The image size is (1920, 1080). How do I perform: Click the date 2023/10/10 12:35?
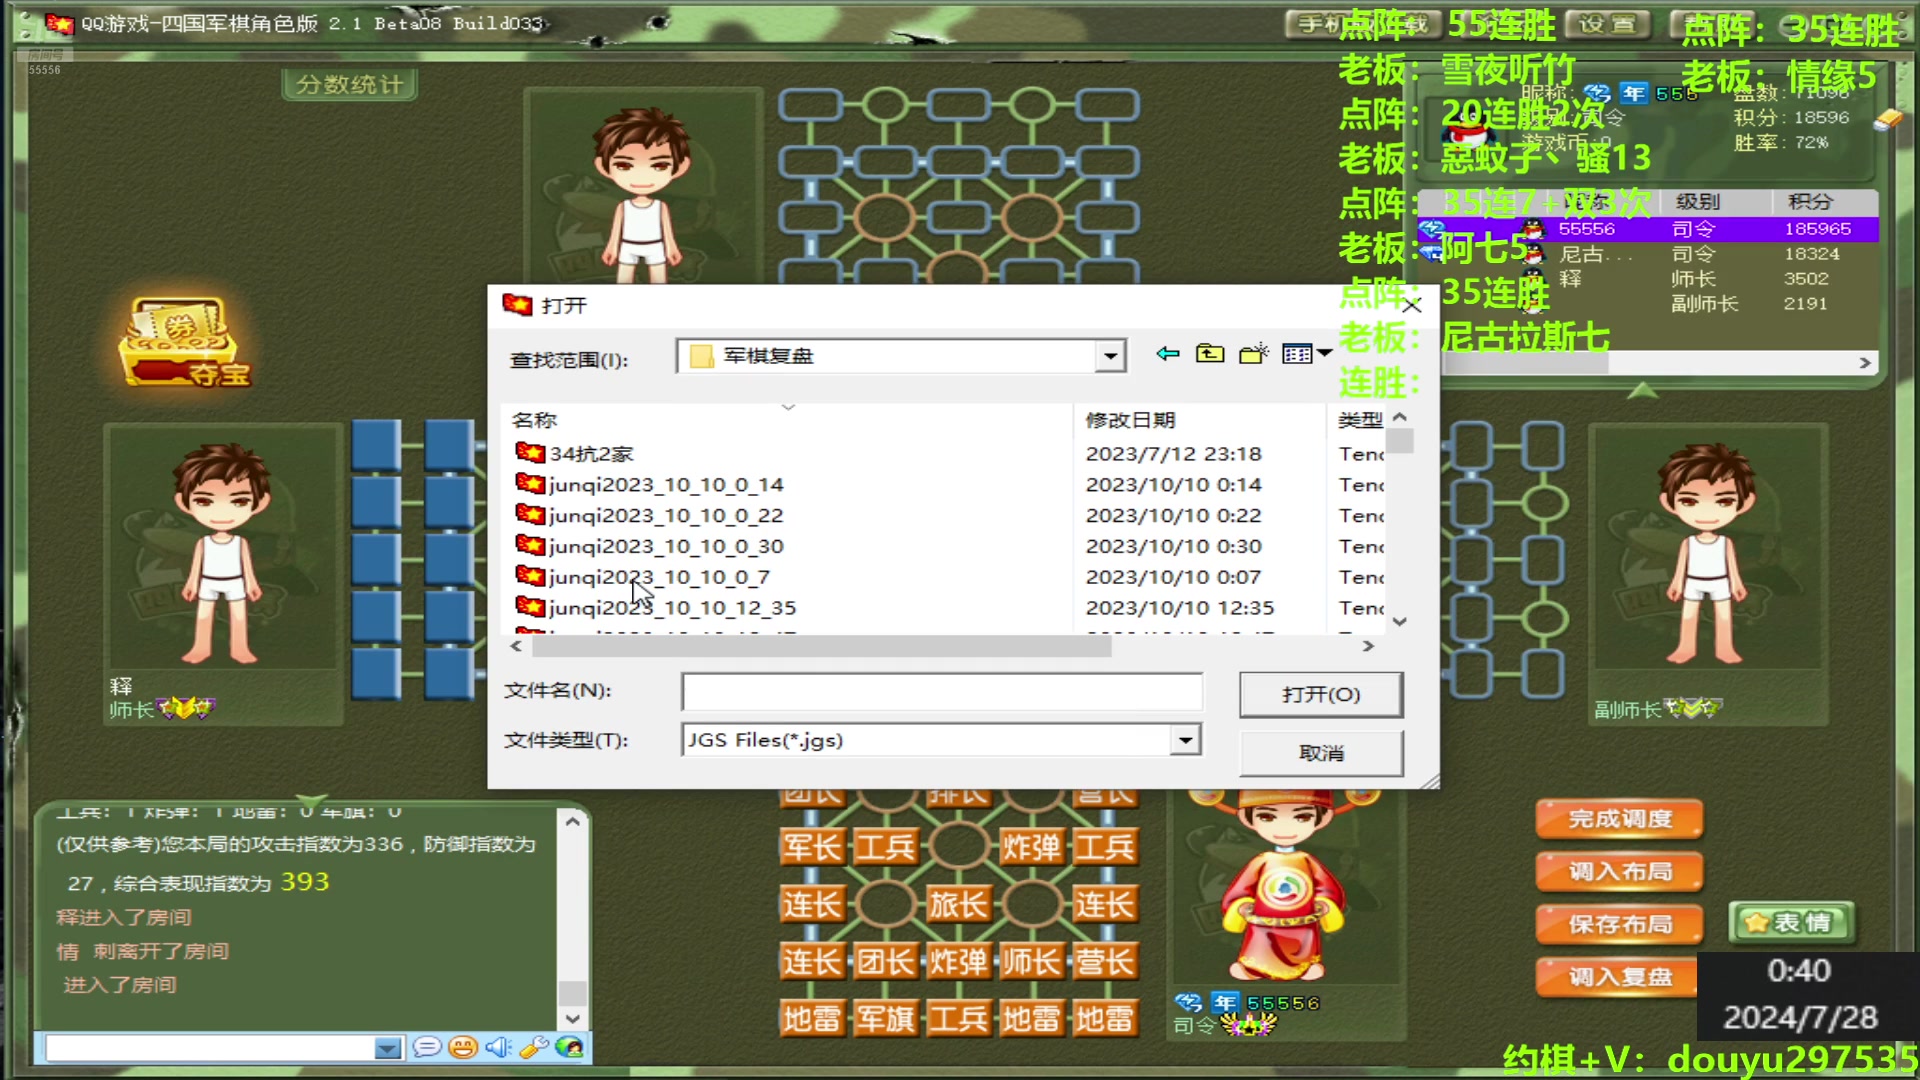tap(1180, 608)
